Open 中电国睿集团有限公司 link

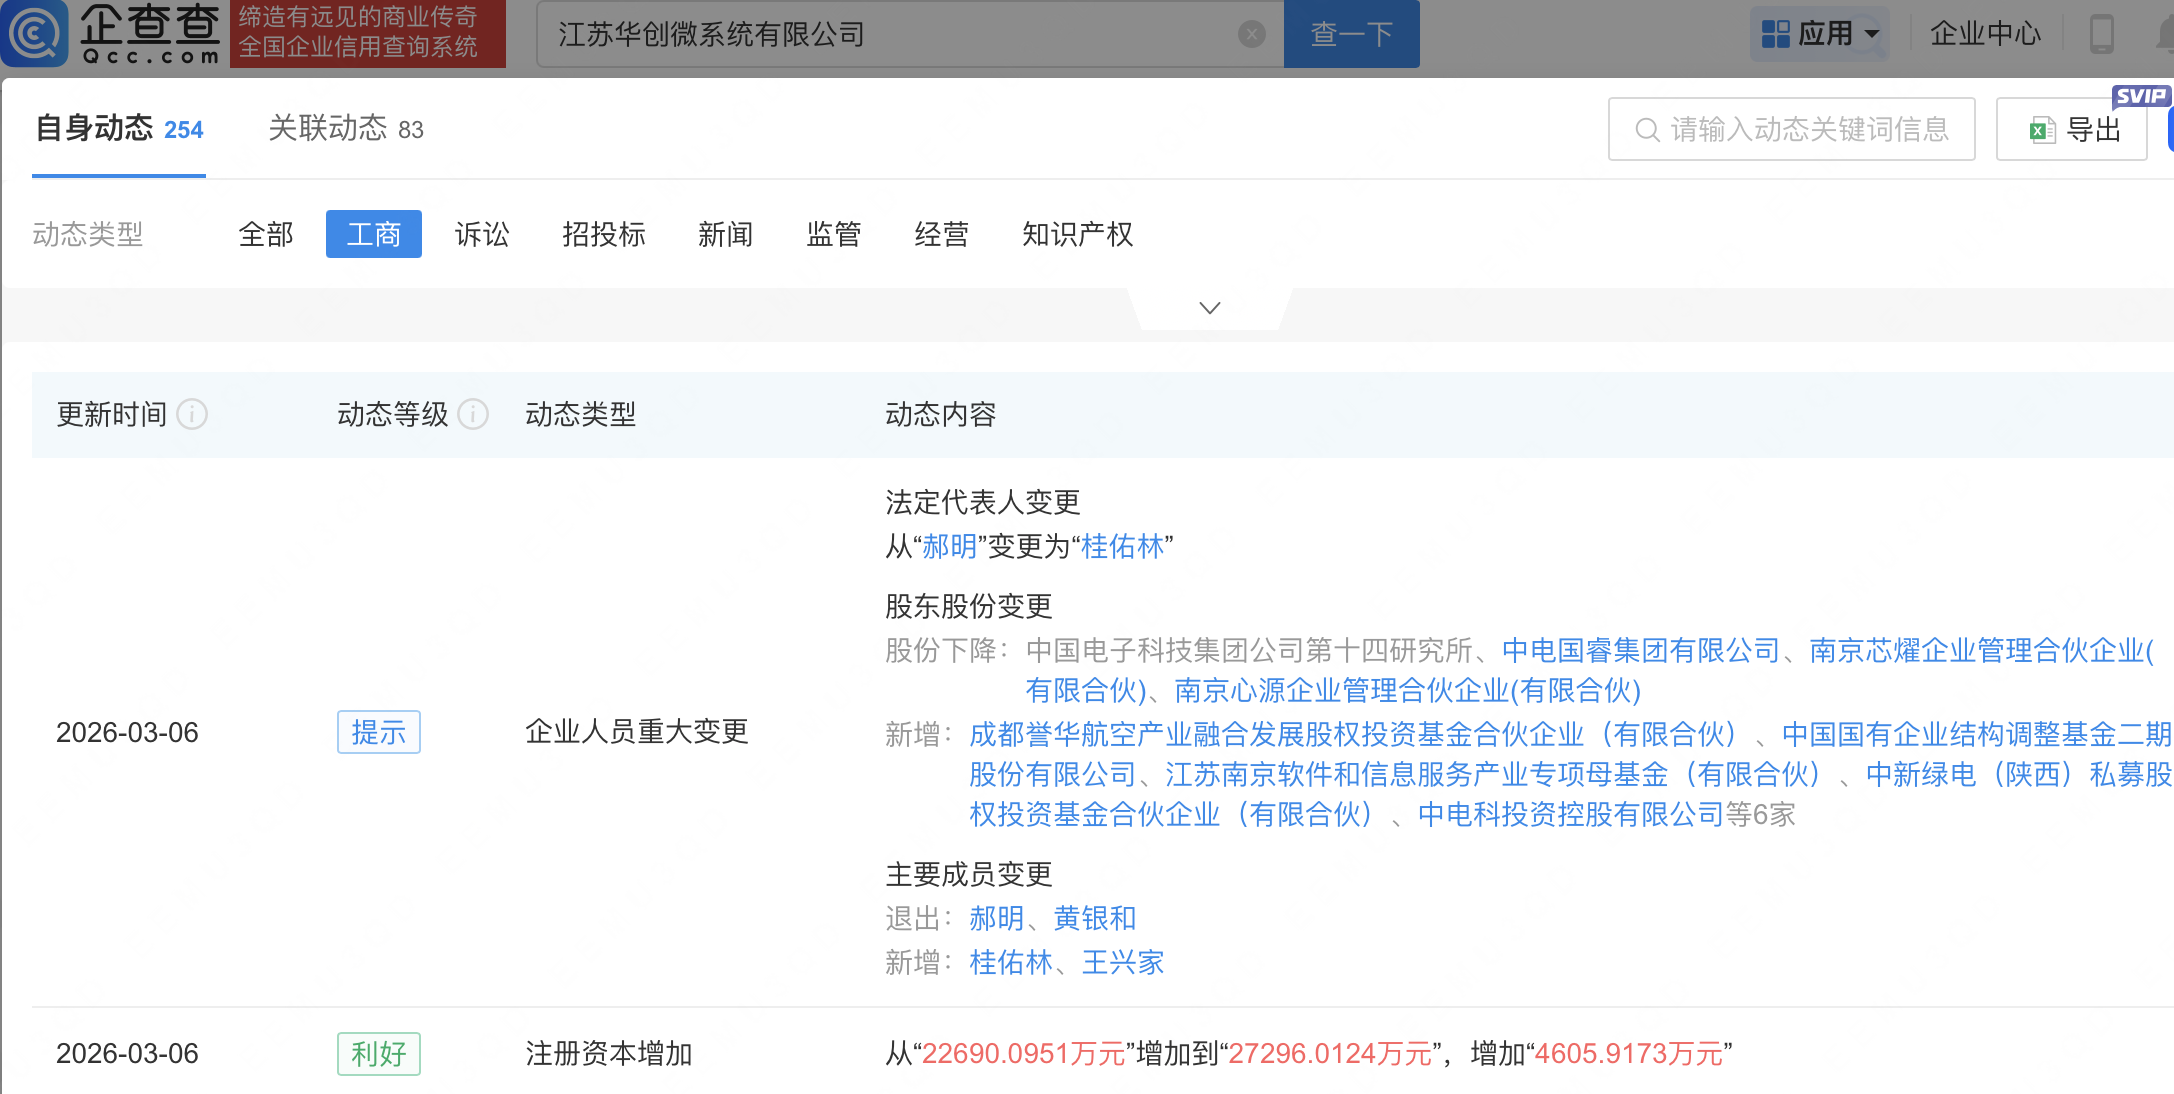[1640, 651]
